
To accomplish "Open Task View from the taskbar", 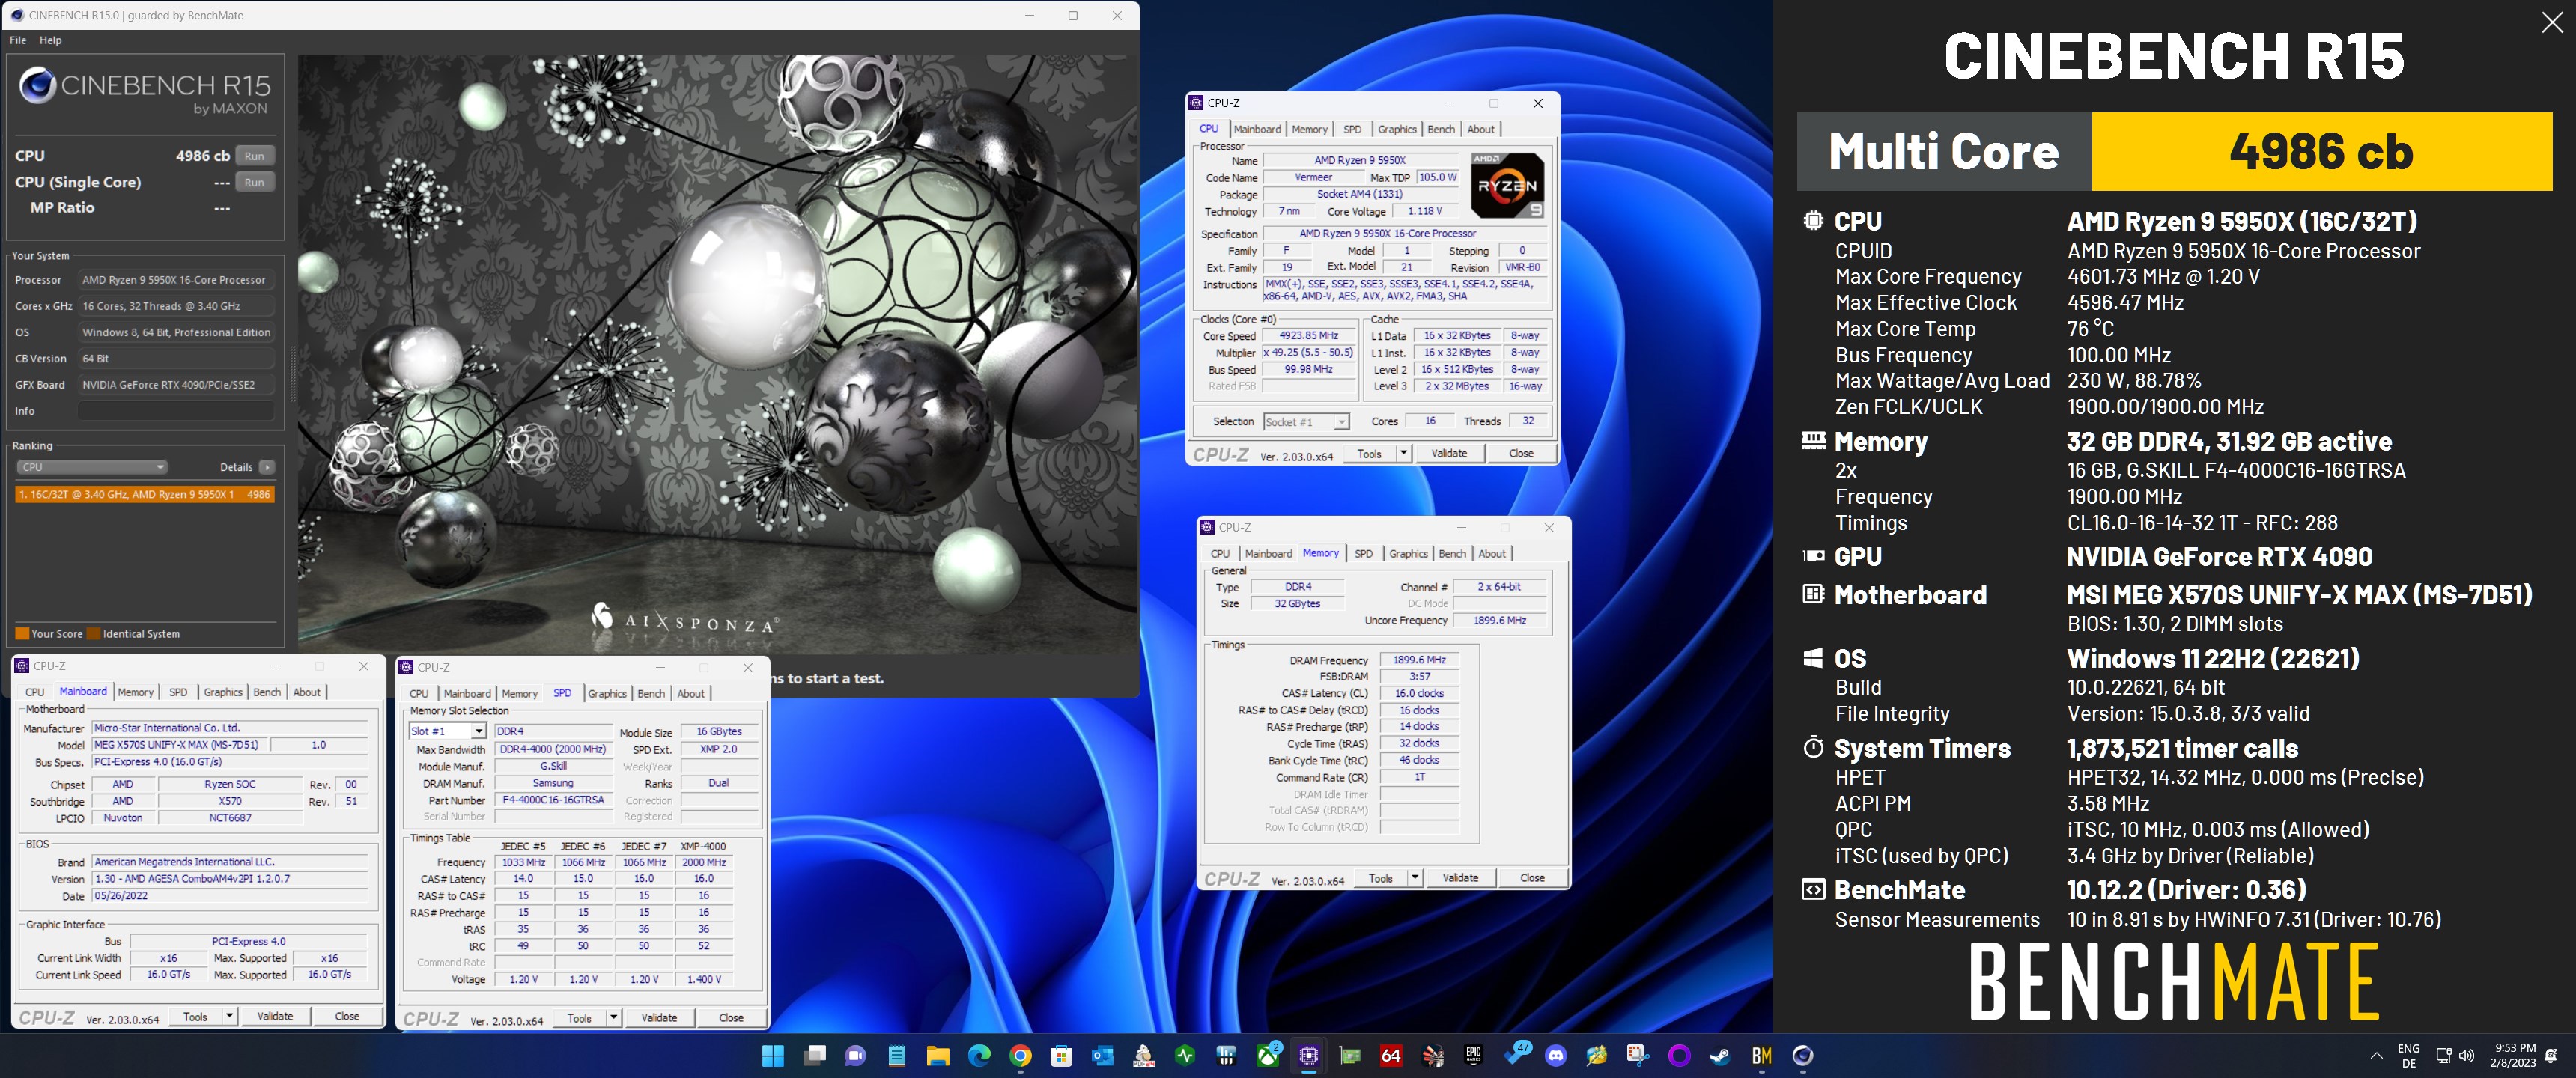I will point(815,1055).
